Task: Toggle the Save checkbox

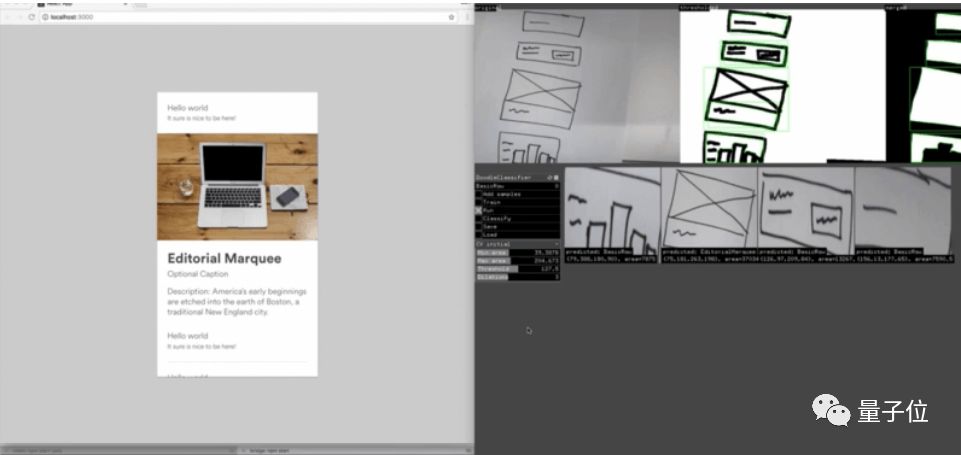Action: (x=479, y=226)
